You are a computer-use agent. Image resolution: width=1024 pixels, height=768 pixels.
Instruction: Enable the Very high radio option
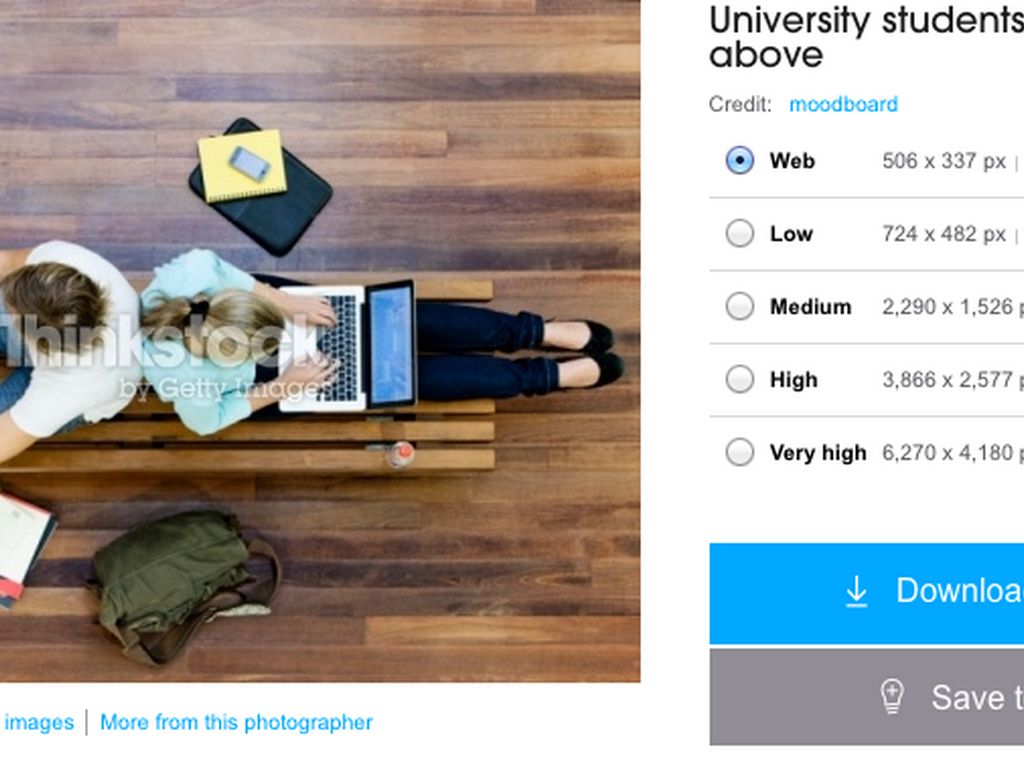740,453
